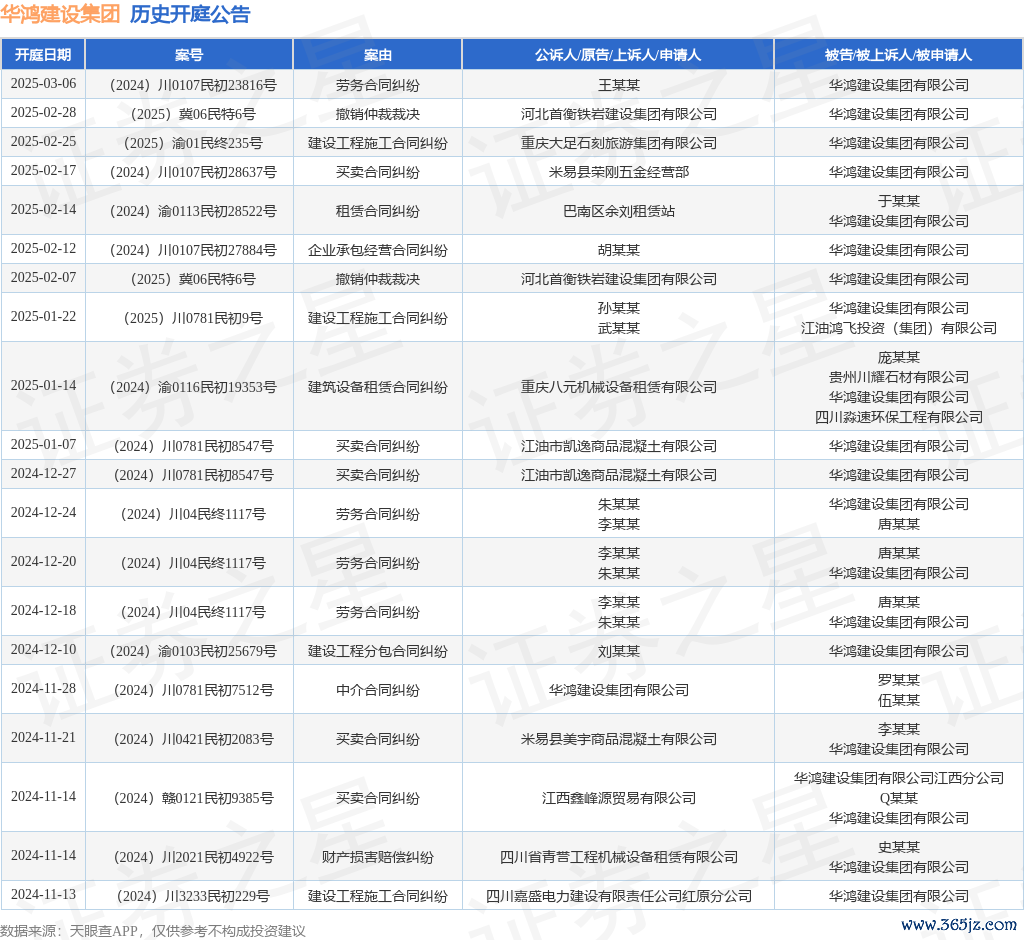Click case number 渝01民终235号
Viewport: 1024px width, 940px height.
click(x=193, y=143)
